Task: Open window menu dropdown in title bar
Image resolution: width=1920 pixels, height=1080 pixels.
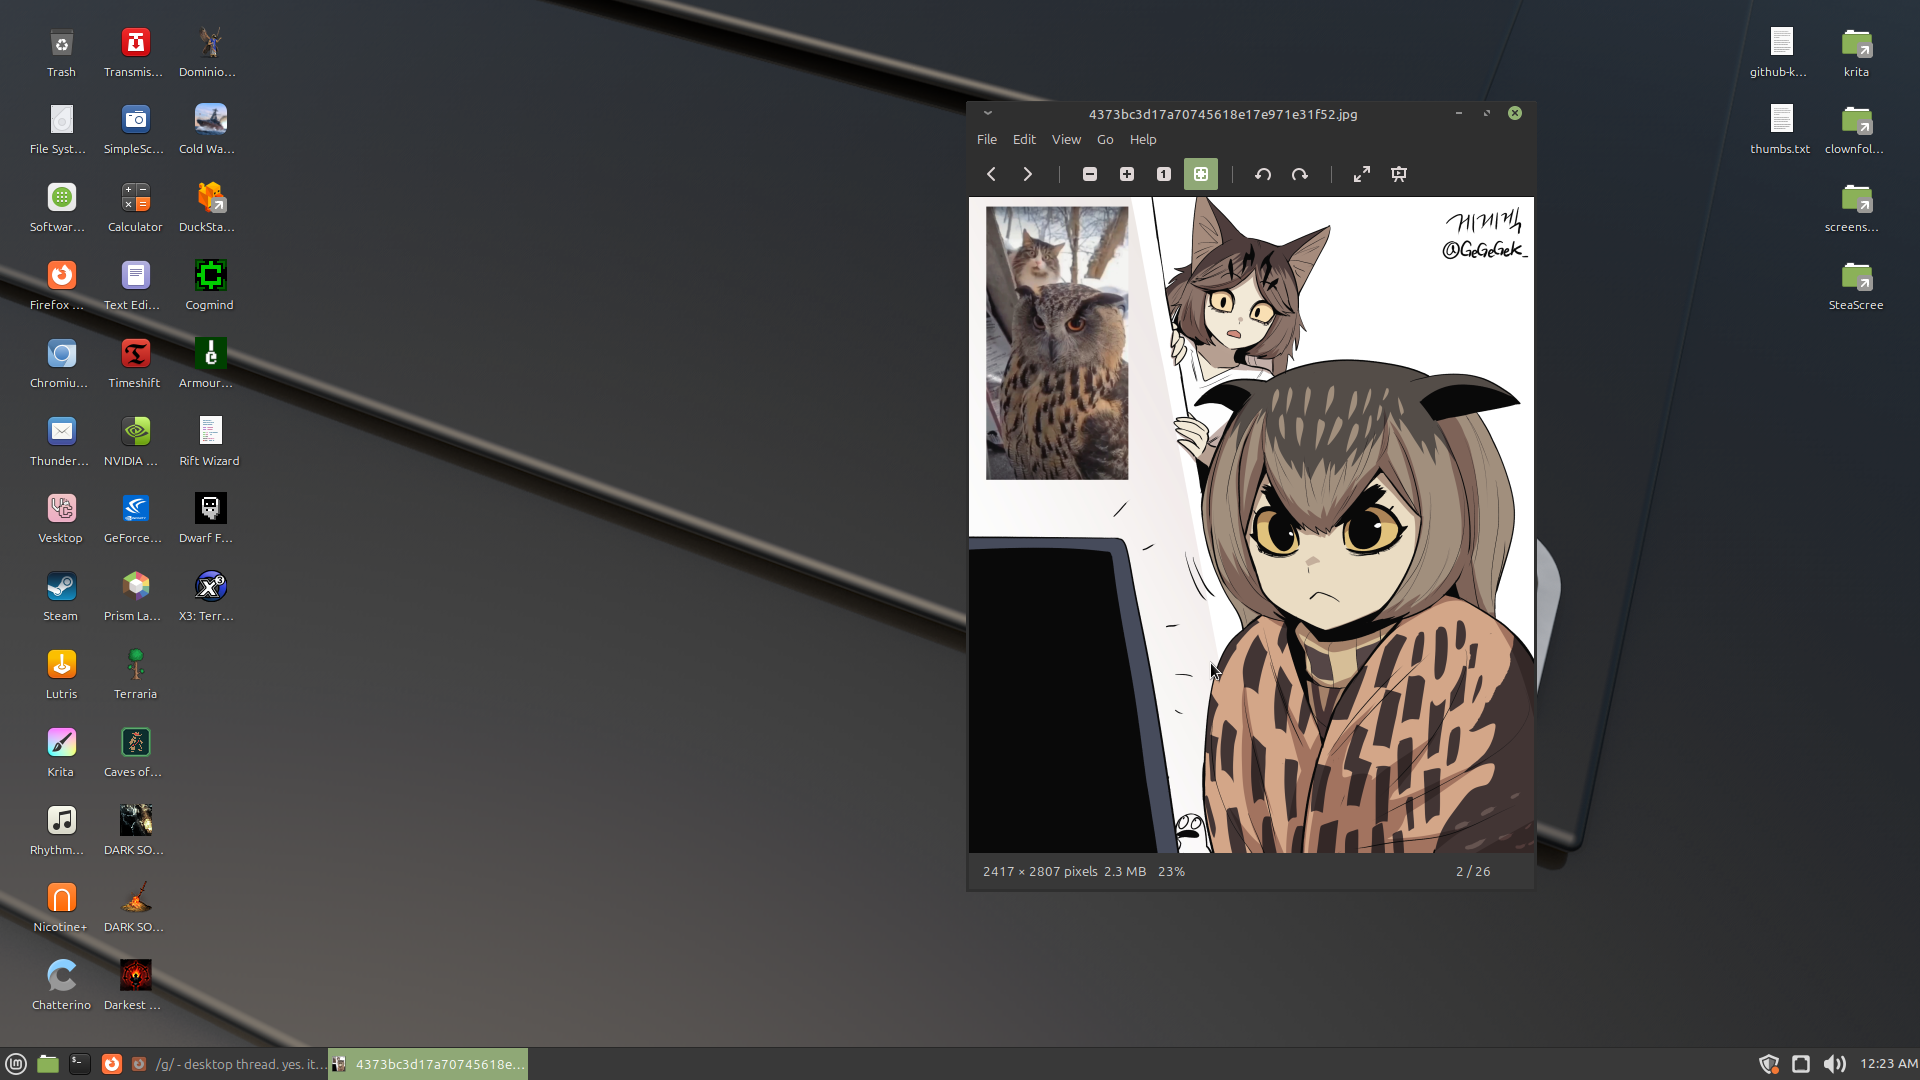Action: 988,113
